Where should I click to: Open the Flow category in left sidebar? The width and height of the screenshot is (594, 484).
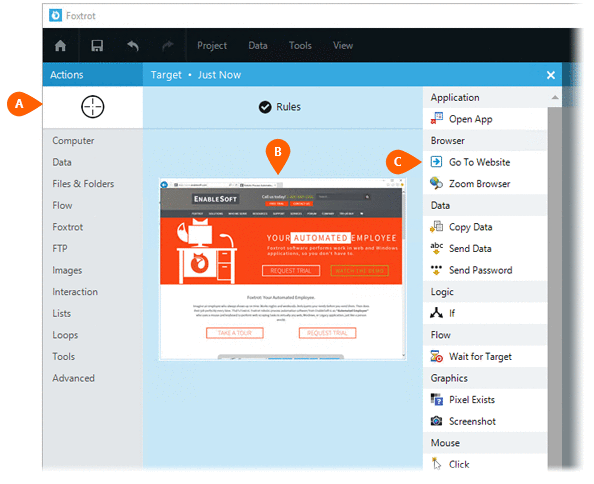(62, 205)
